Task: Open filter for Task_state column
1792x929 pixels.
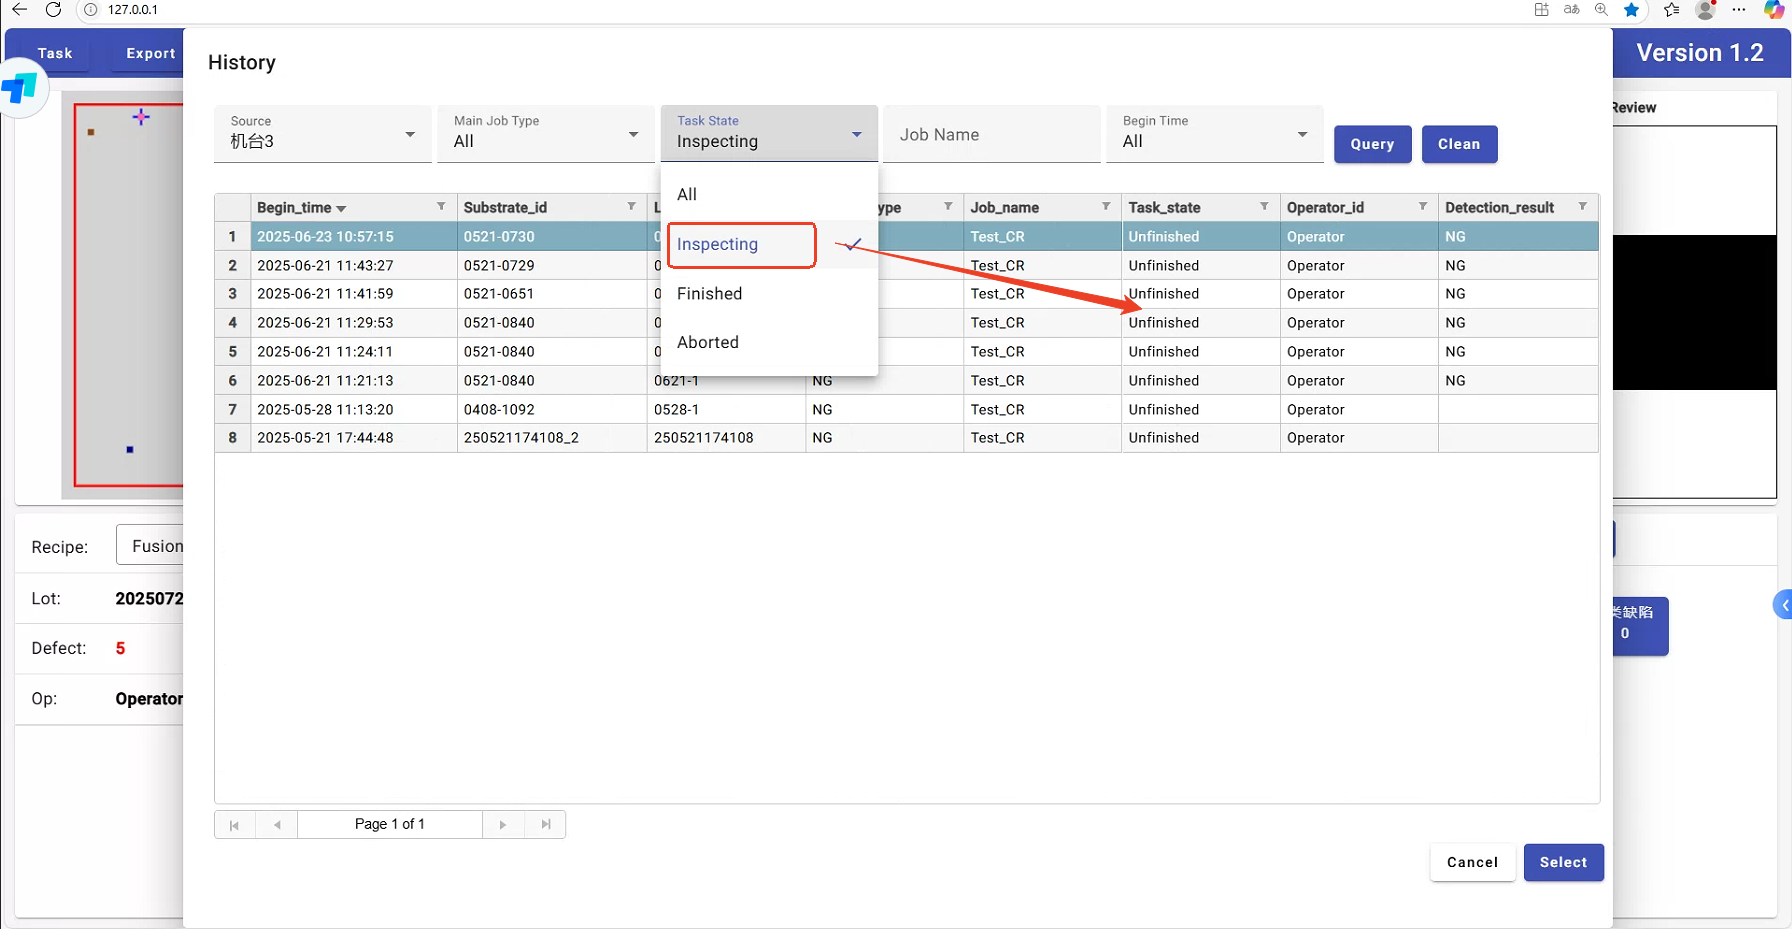Action: pyautogui.click(x=1264, y=207)
